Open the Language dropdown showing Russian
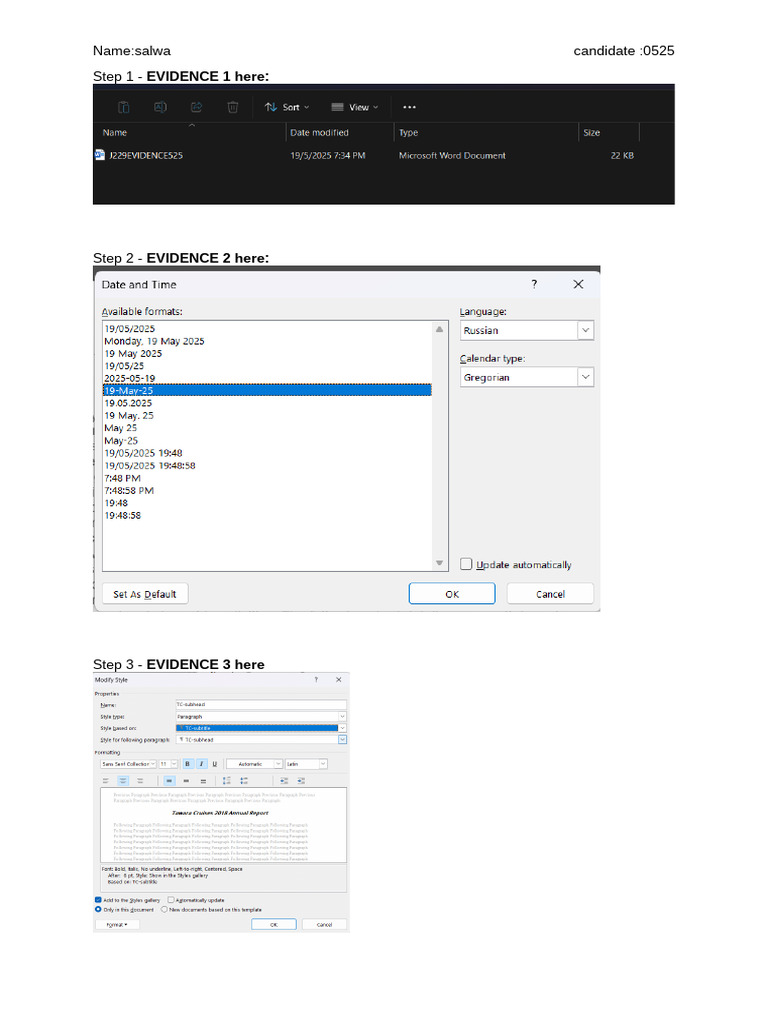Viewport: 768px width, 1024px height. pos(585,330)
